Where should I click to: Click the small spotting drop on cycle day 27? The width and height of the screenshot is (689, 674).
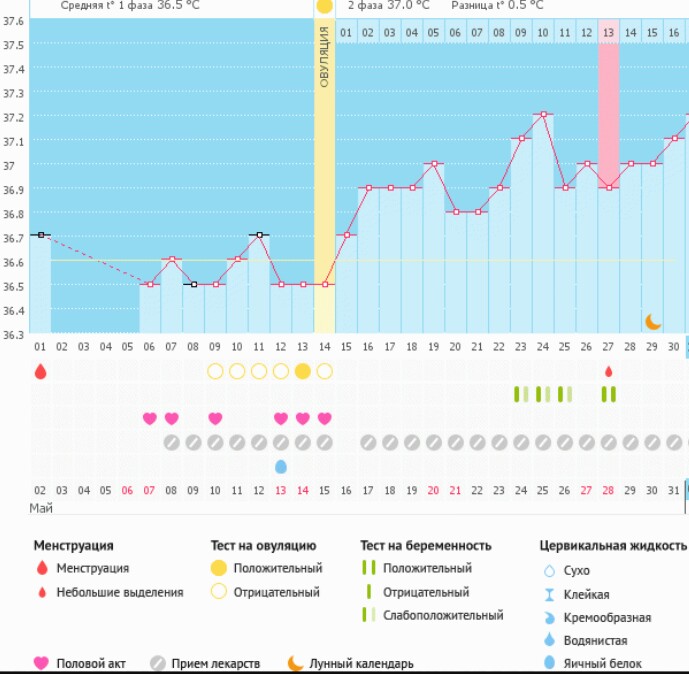pos(608,372)
